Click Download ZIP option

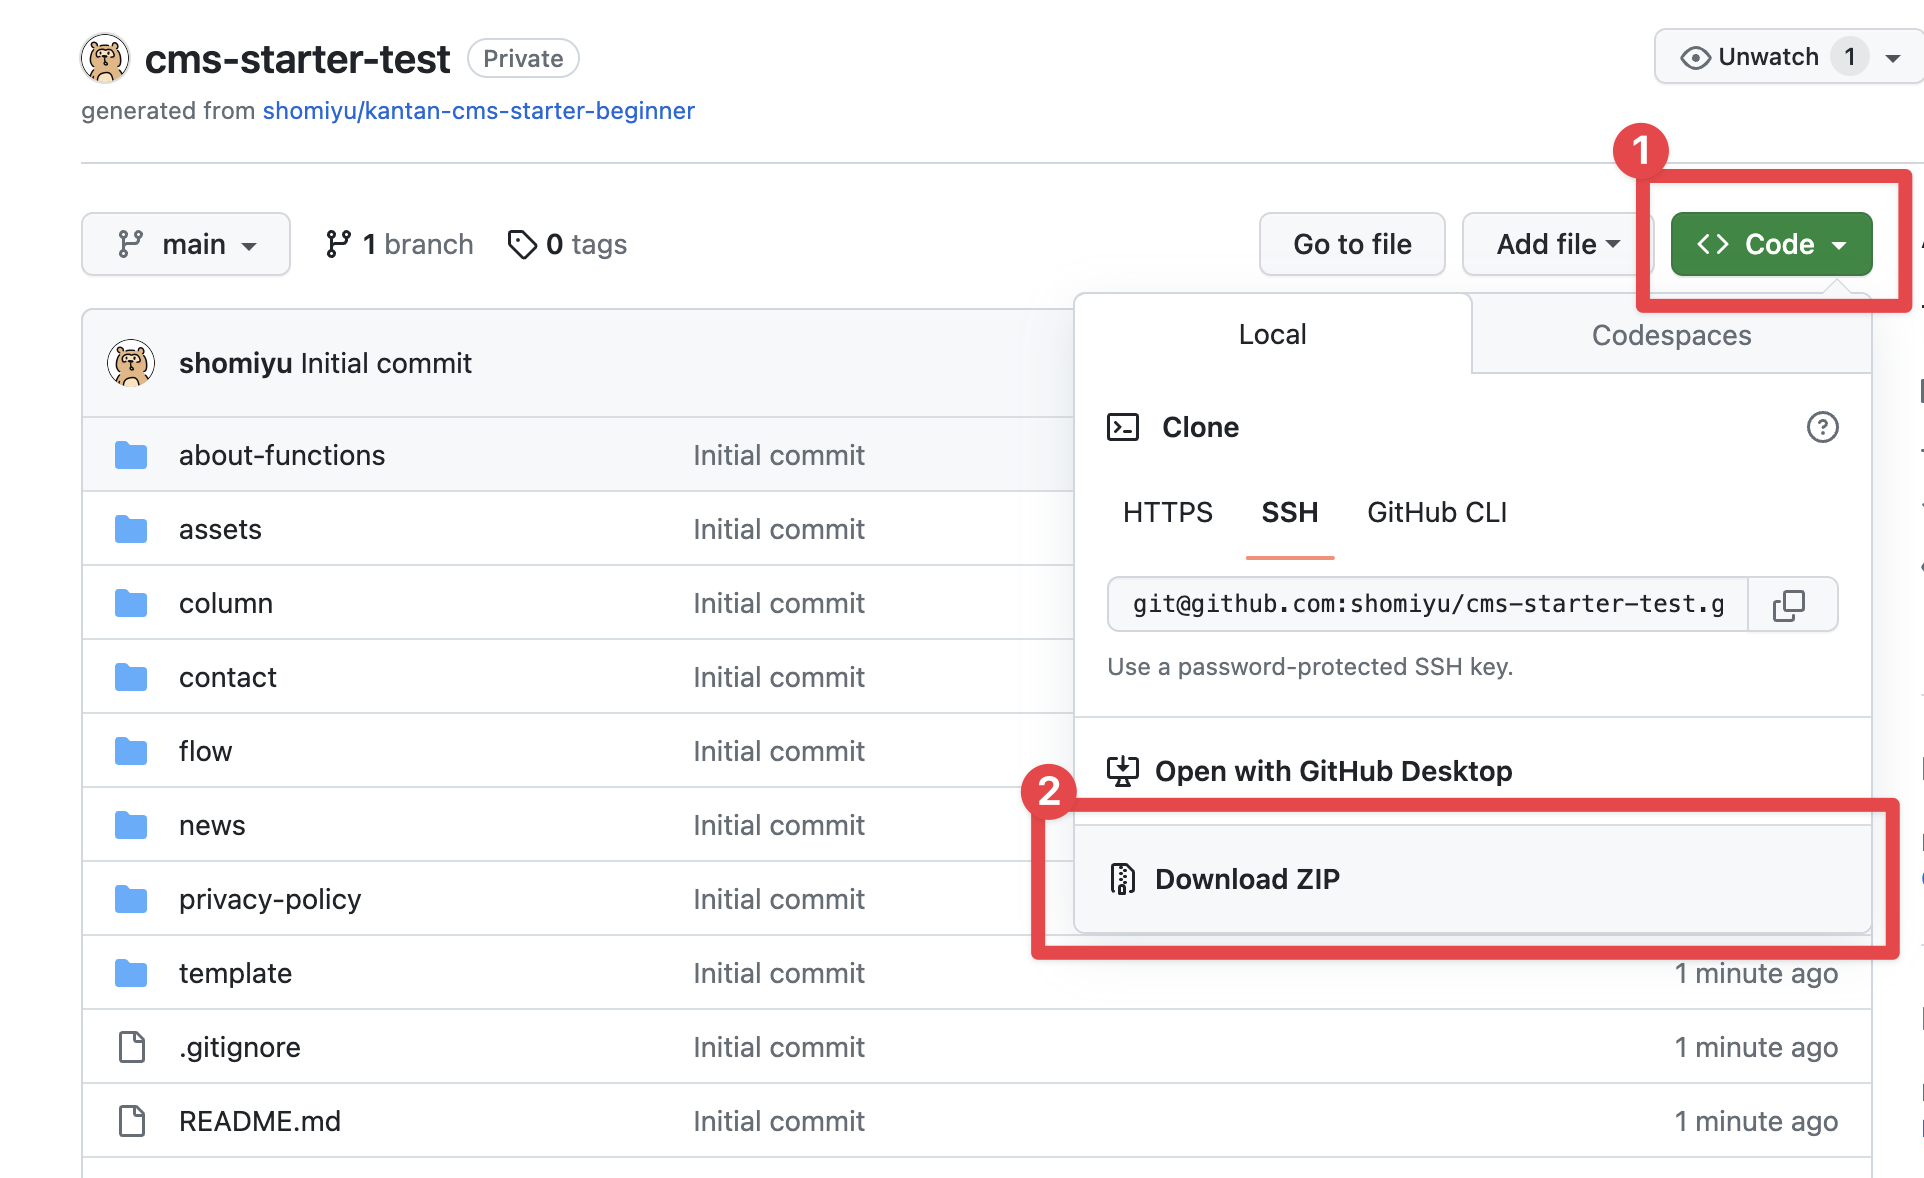(1472, 879)
